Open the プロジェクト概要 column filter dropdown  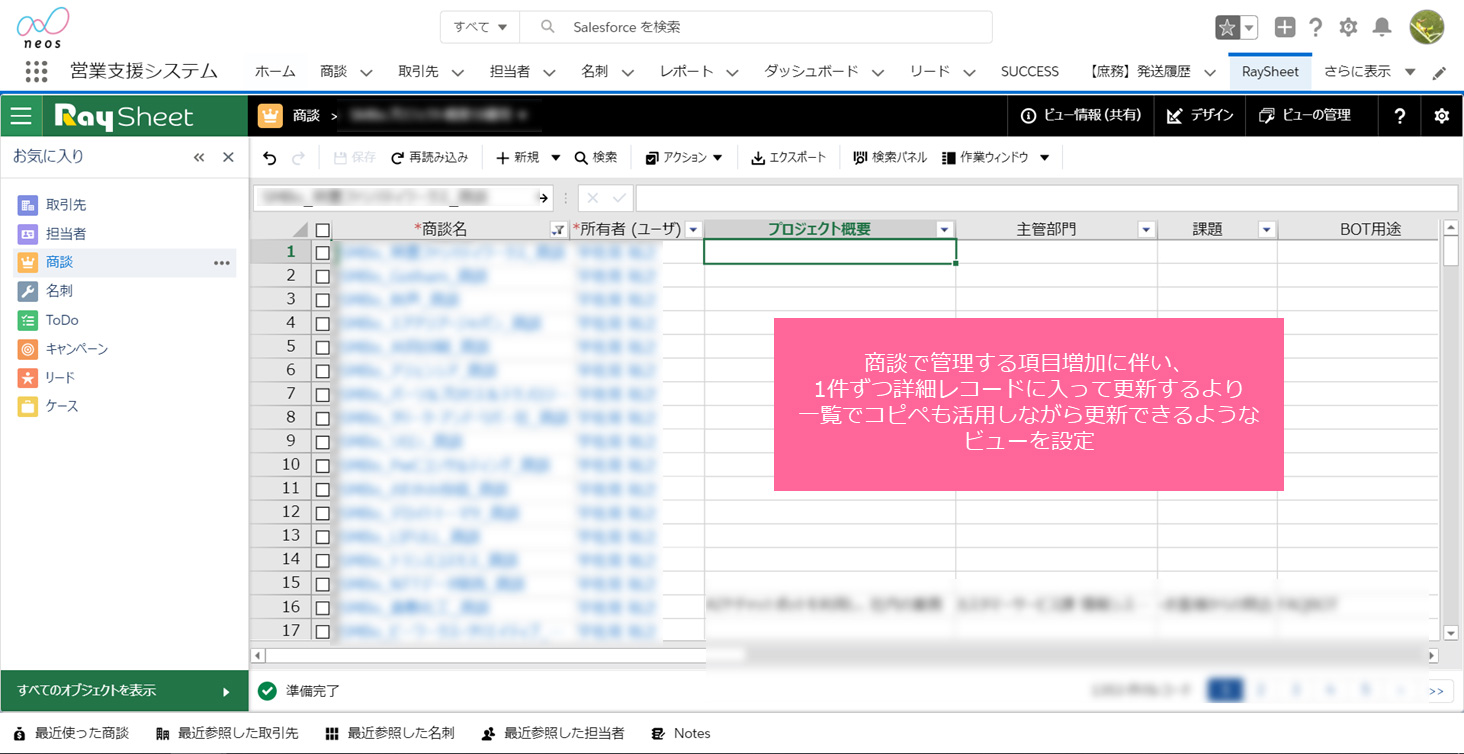tap(944, 230)
